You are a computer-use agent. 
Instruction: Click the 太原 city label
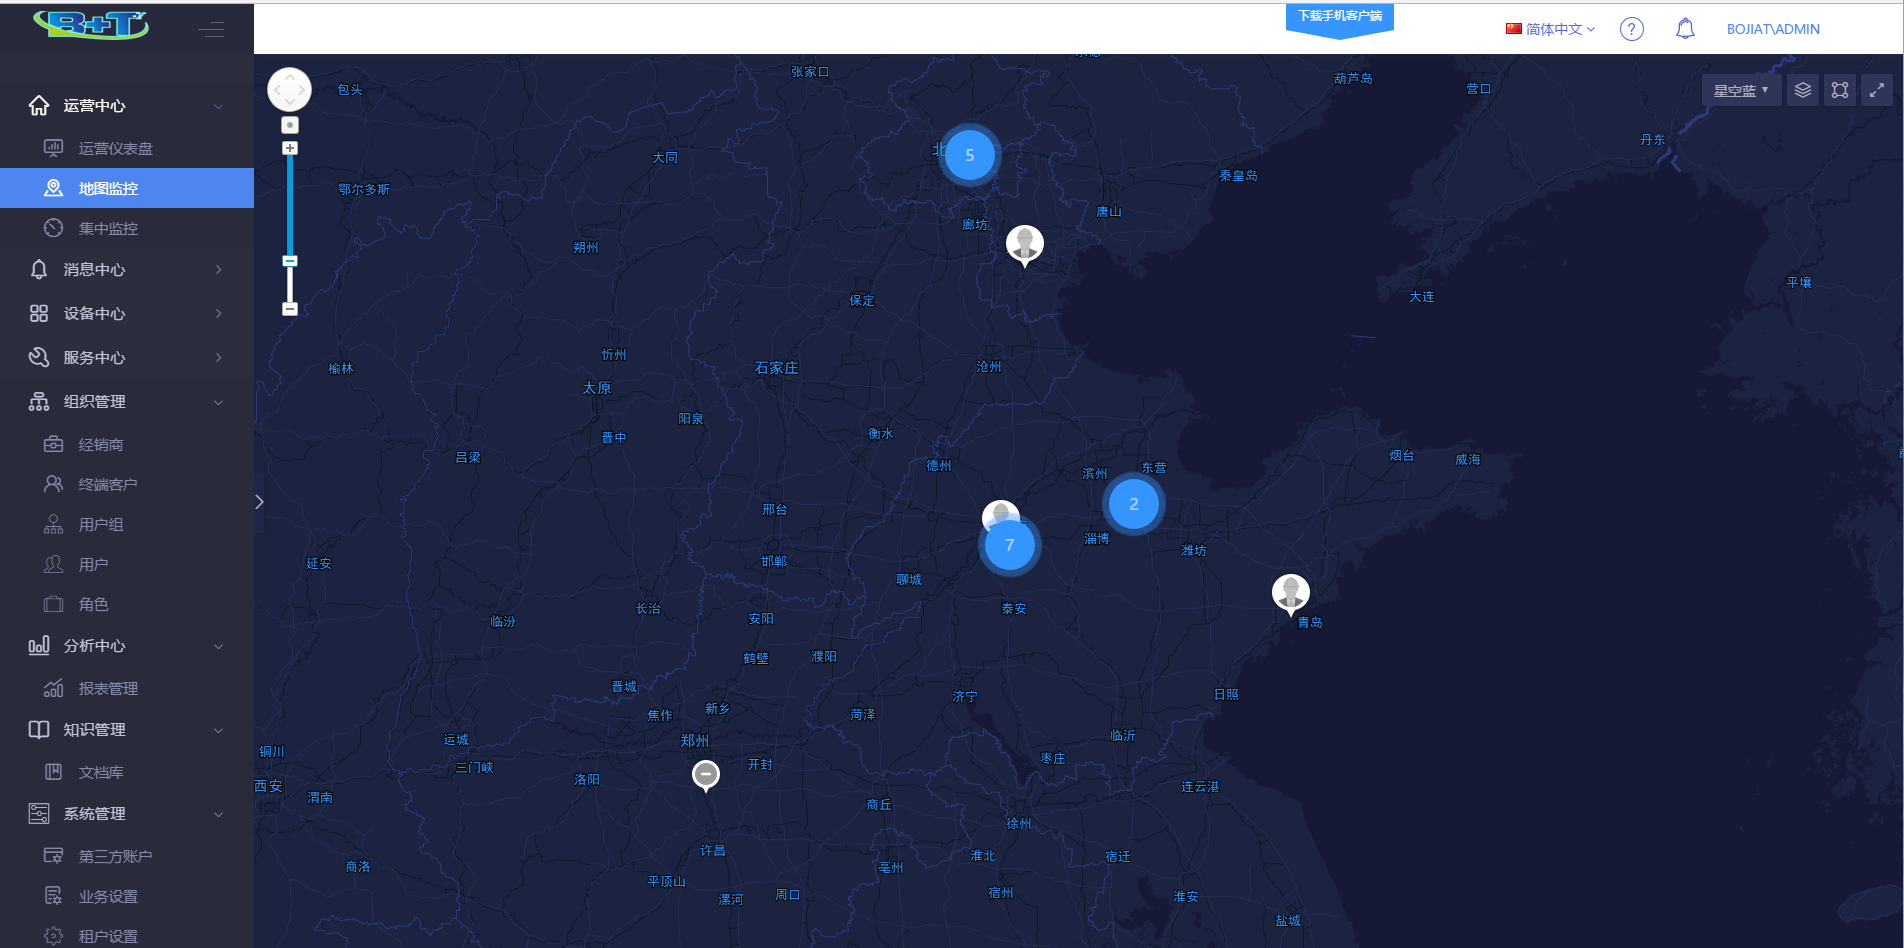pos(597,388)
